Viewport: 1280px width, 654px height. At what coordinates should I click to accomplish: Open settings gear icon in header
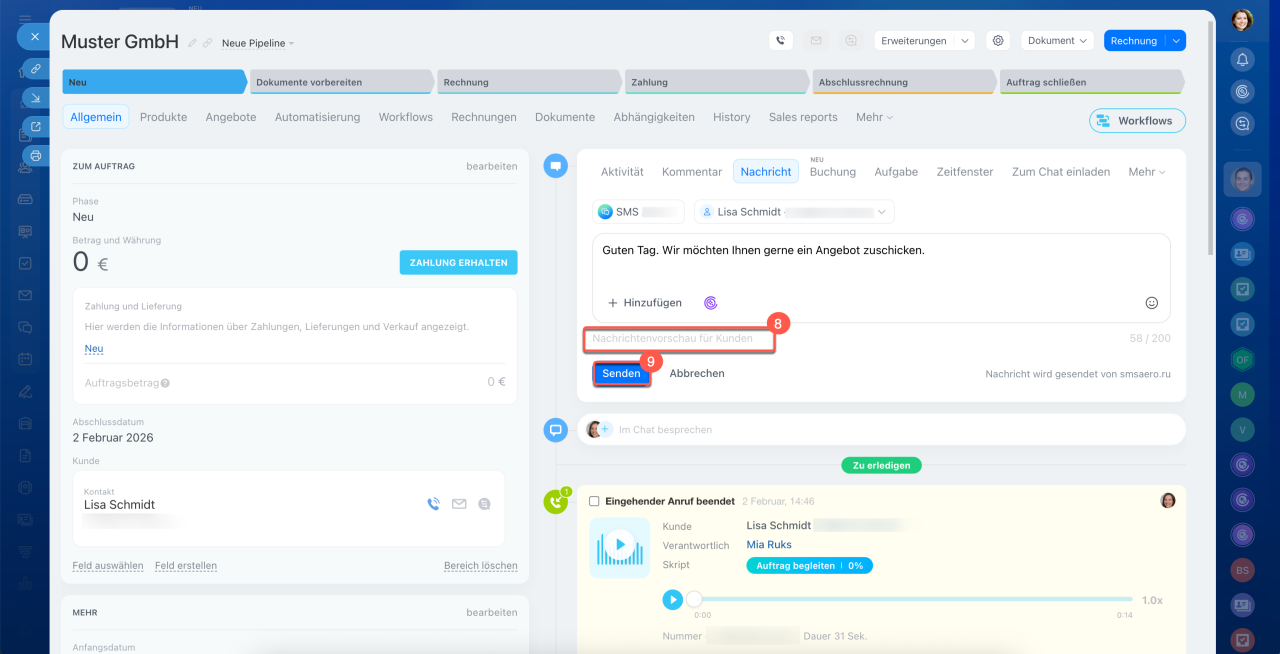tap(997, 41)
